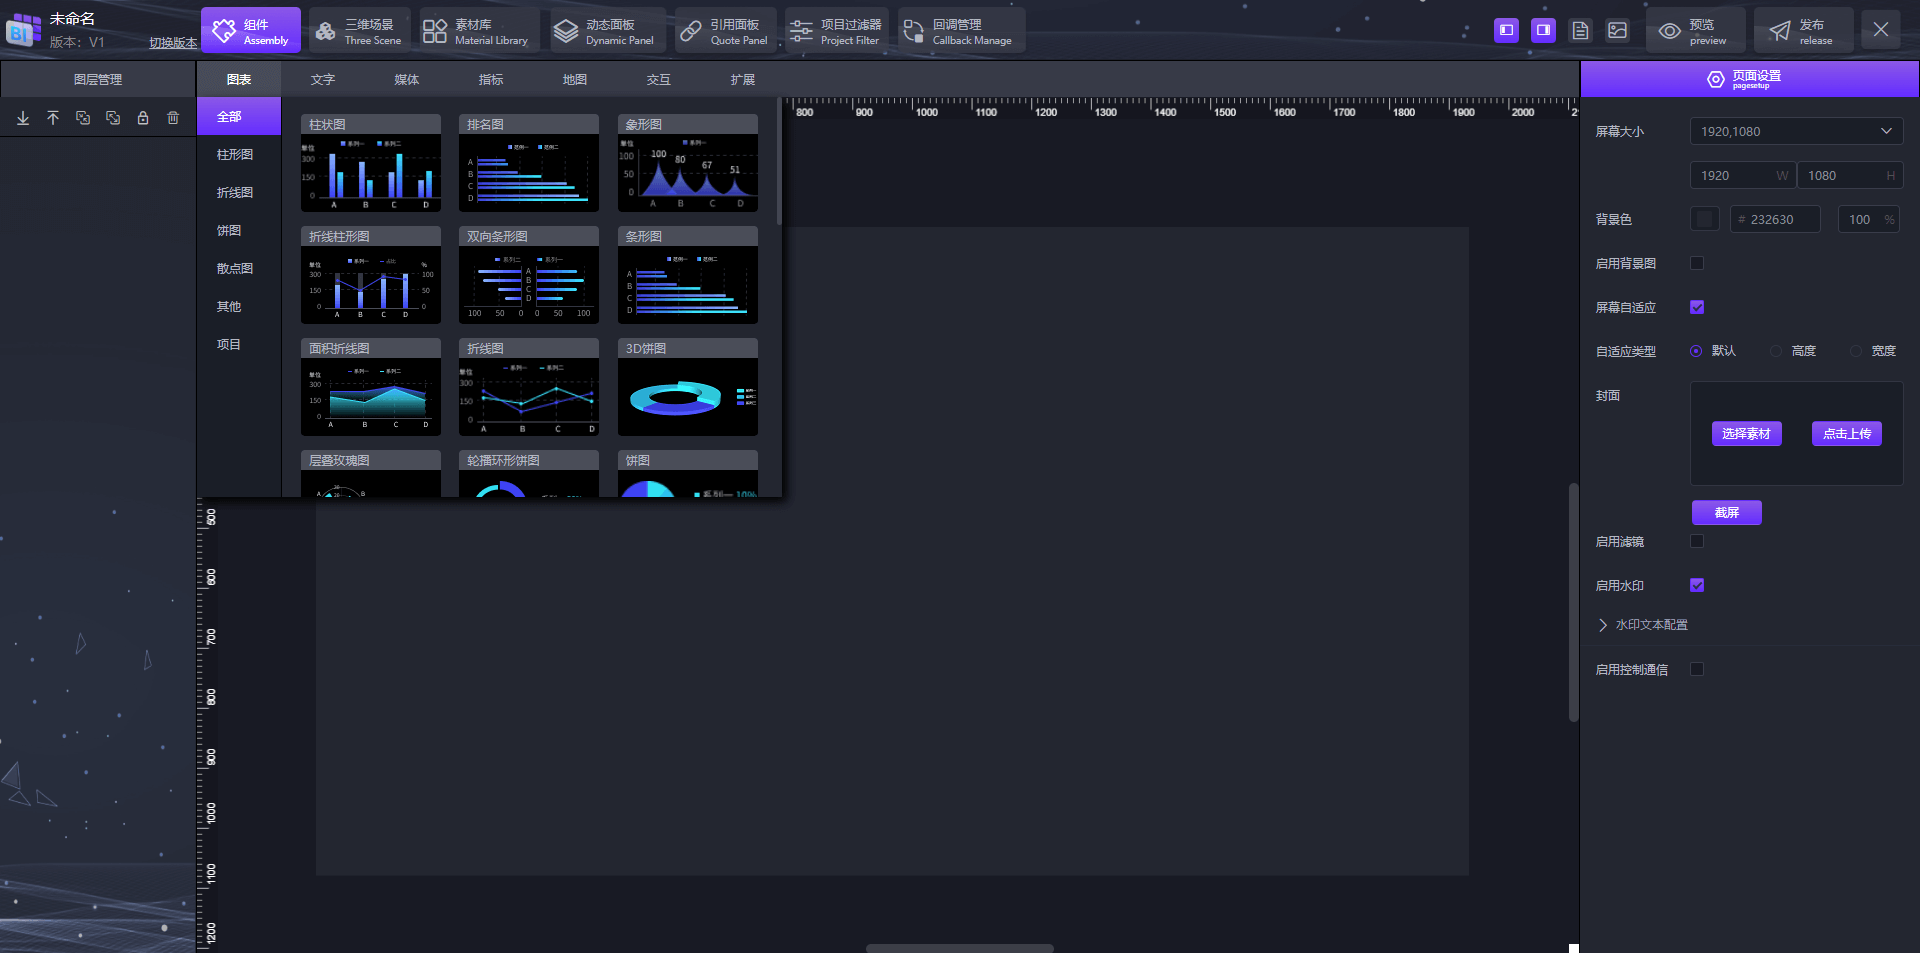Pick the 3D饼图 chart thumbnail
Viewport: 1920px width, 953px height.
click(688, 387)
